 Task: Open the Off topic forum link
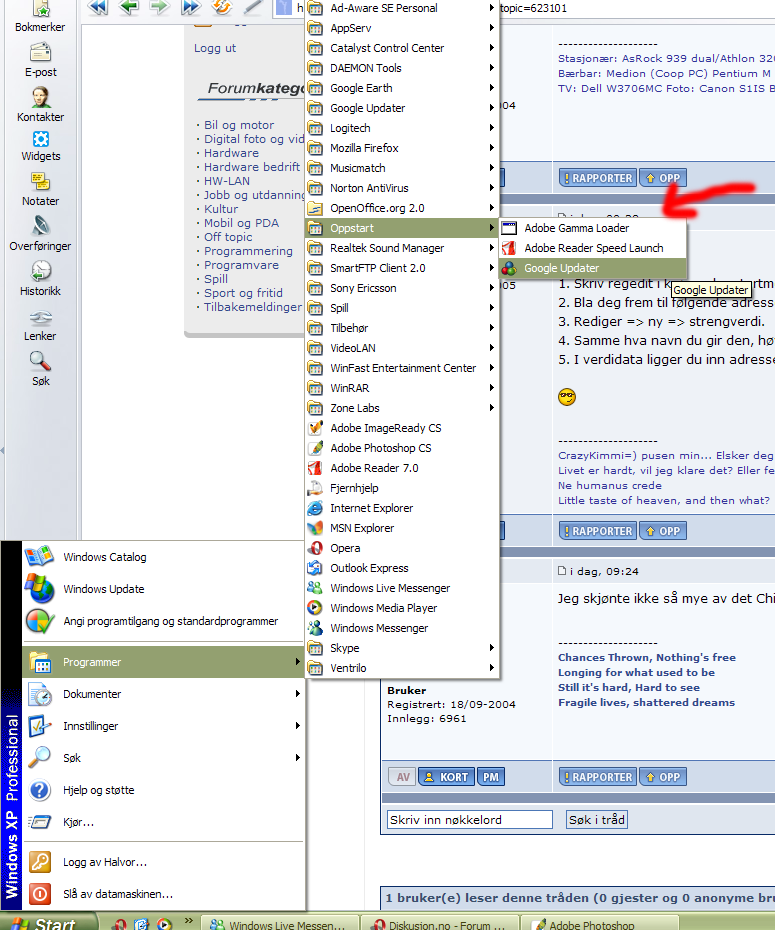(x=228, y=237)
